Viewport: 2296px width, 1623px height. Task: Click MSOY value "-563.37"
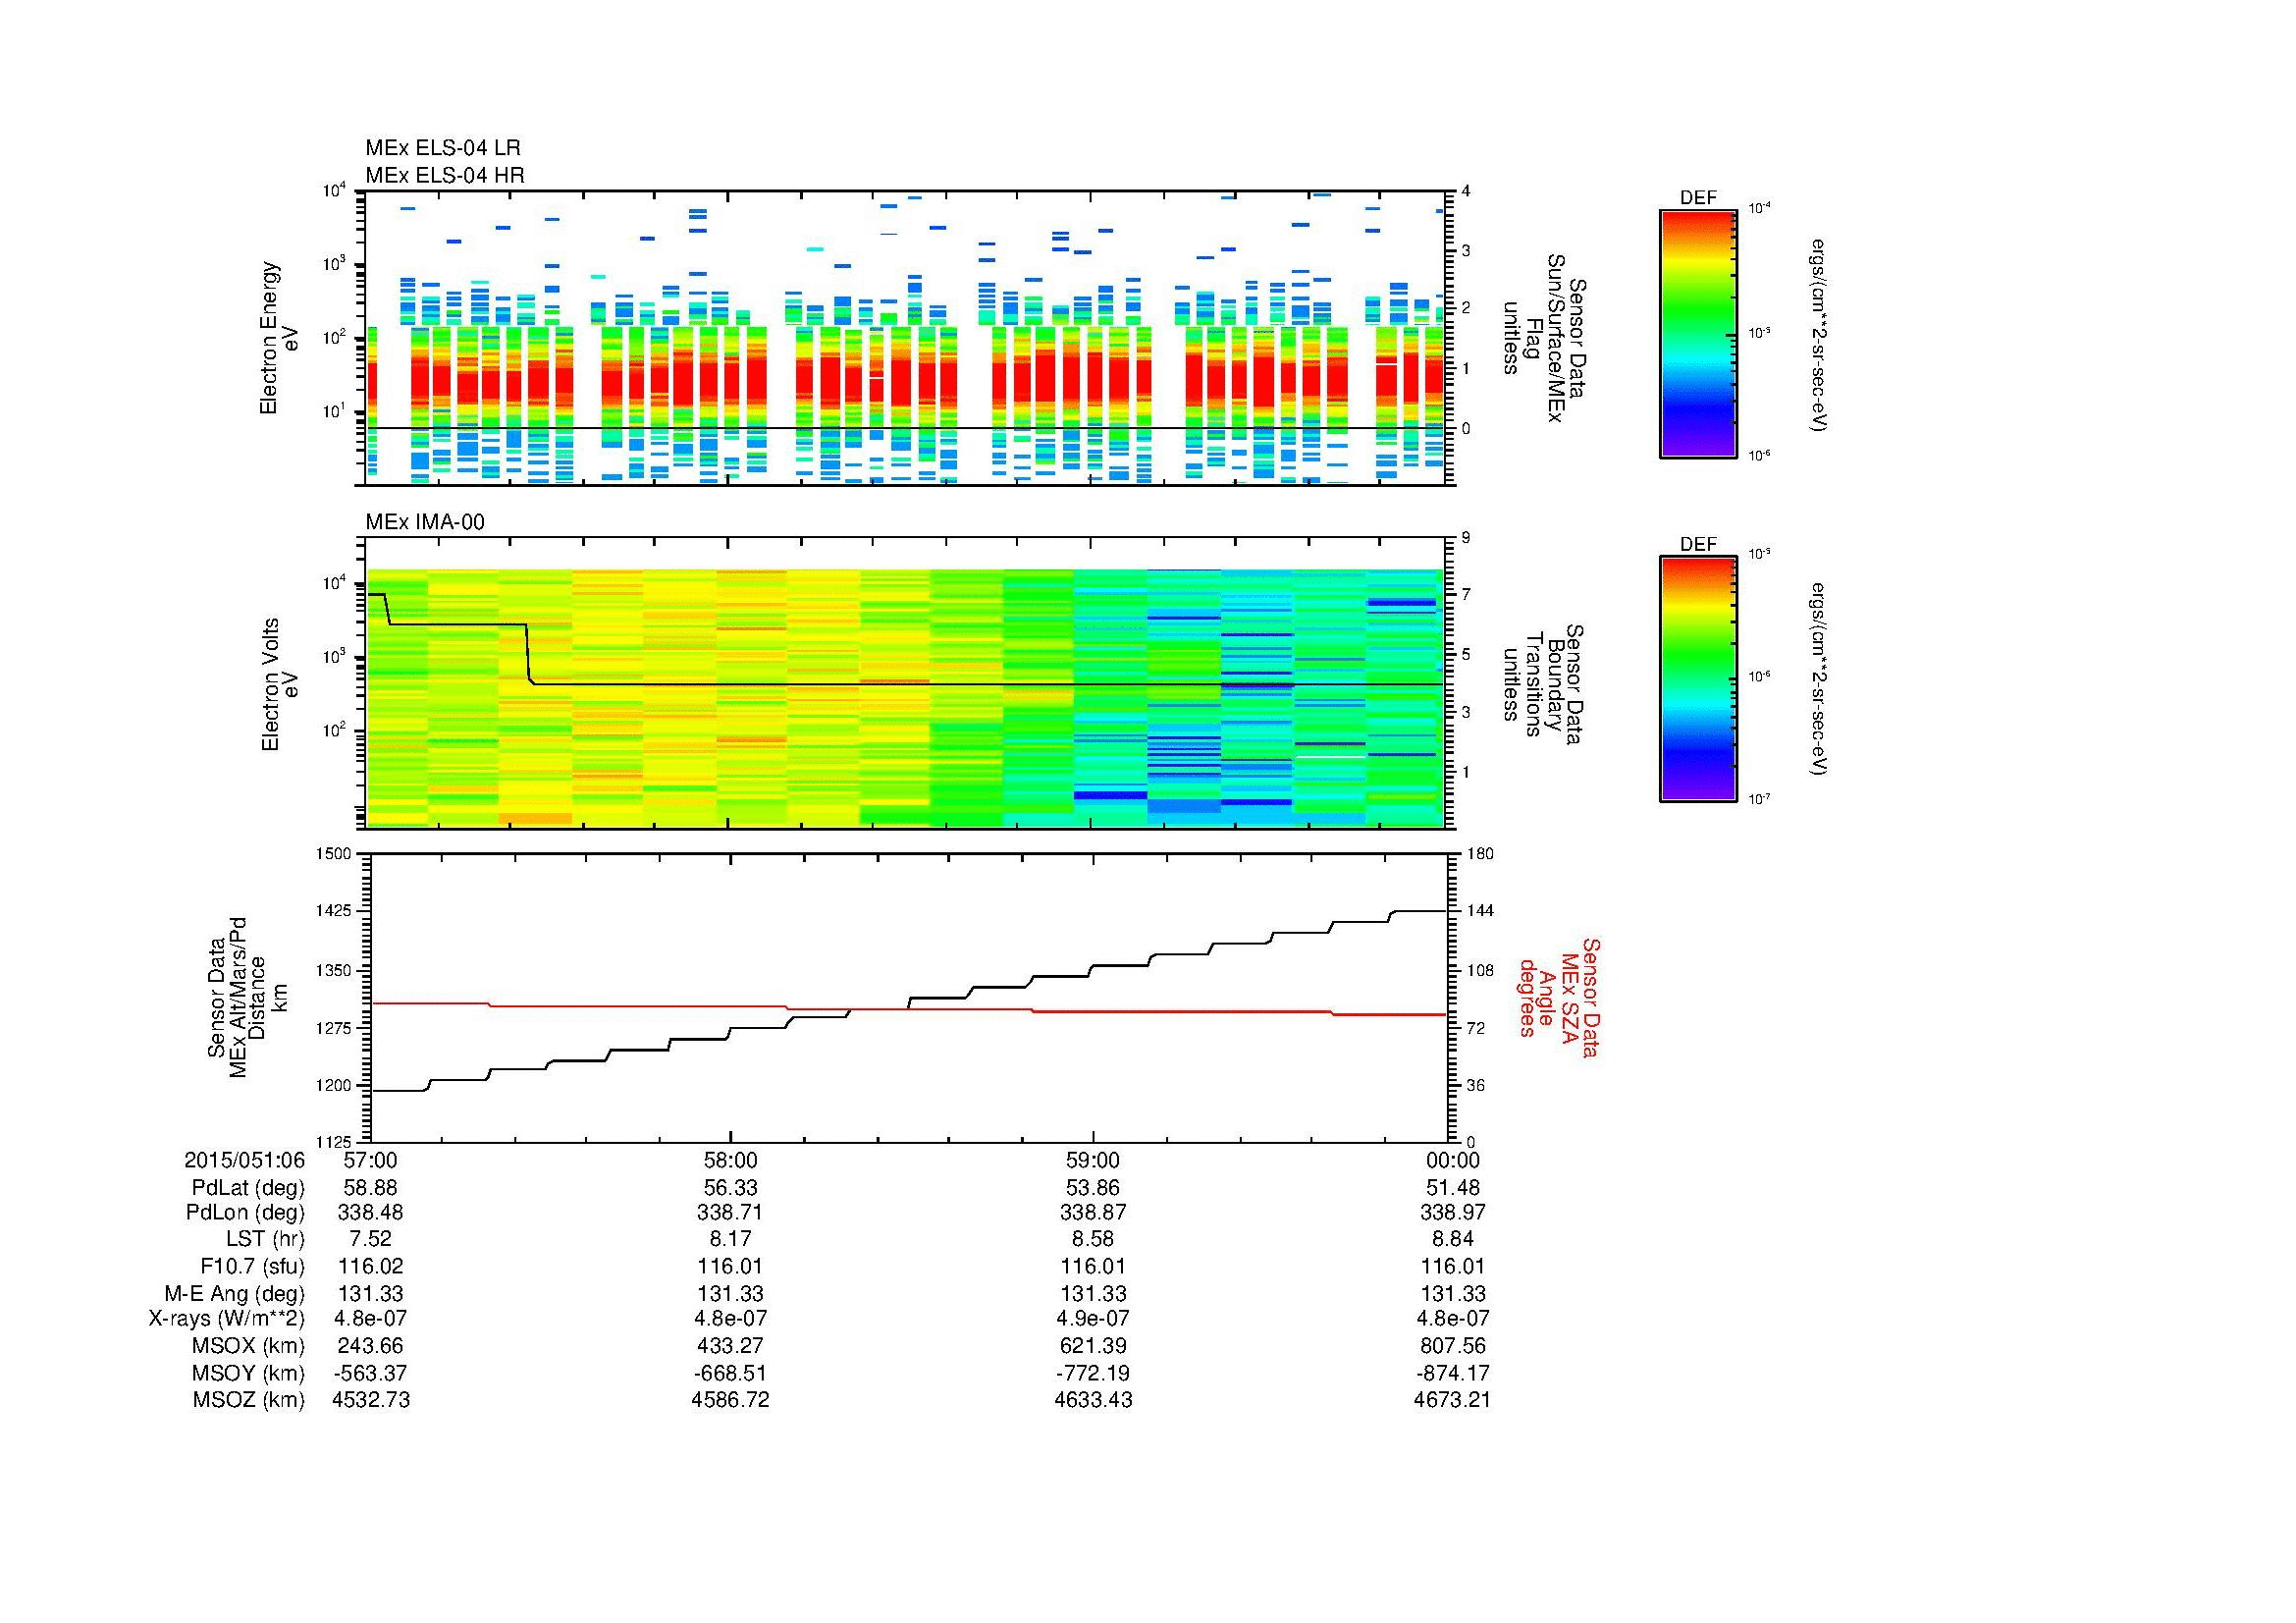click(x=371, y=1373)
